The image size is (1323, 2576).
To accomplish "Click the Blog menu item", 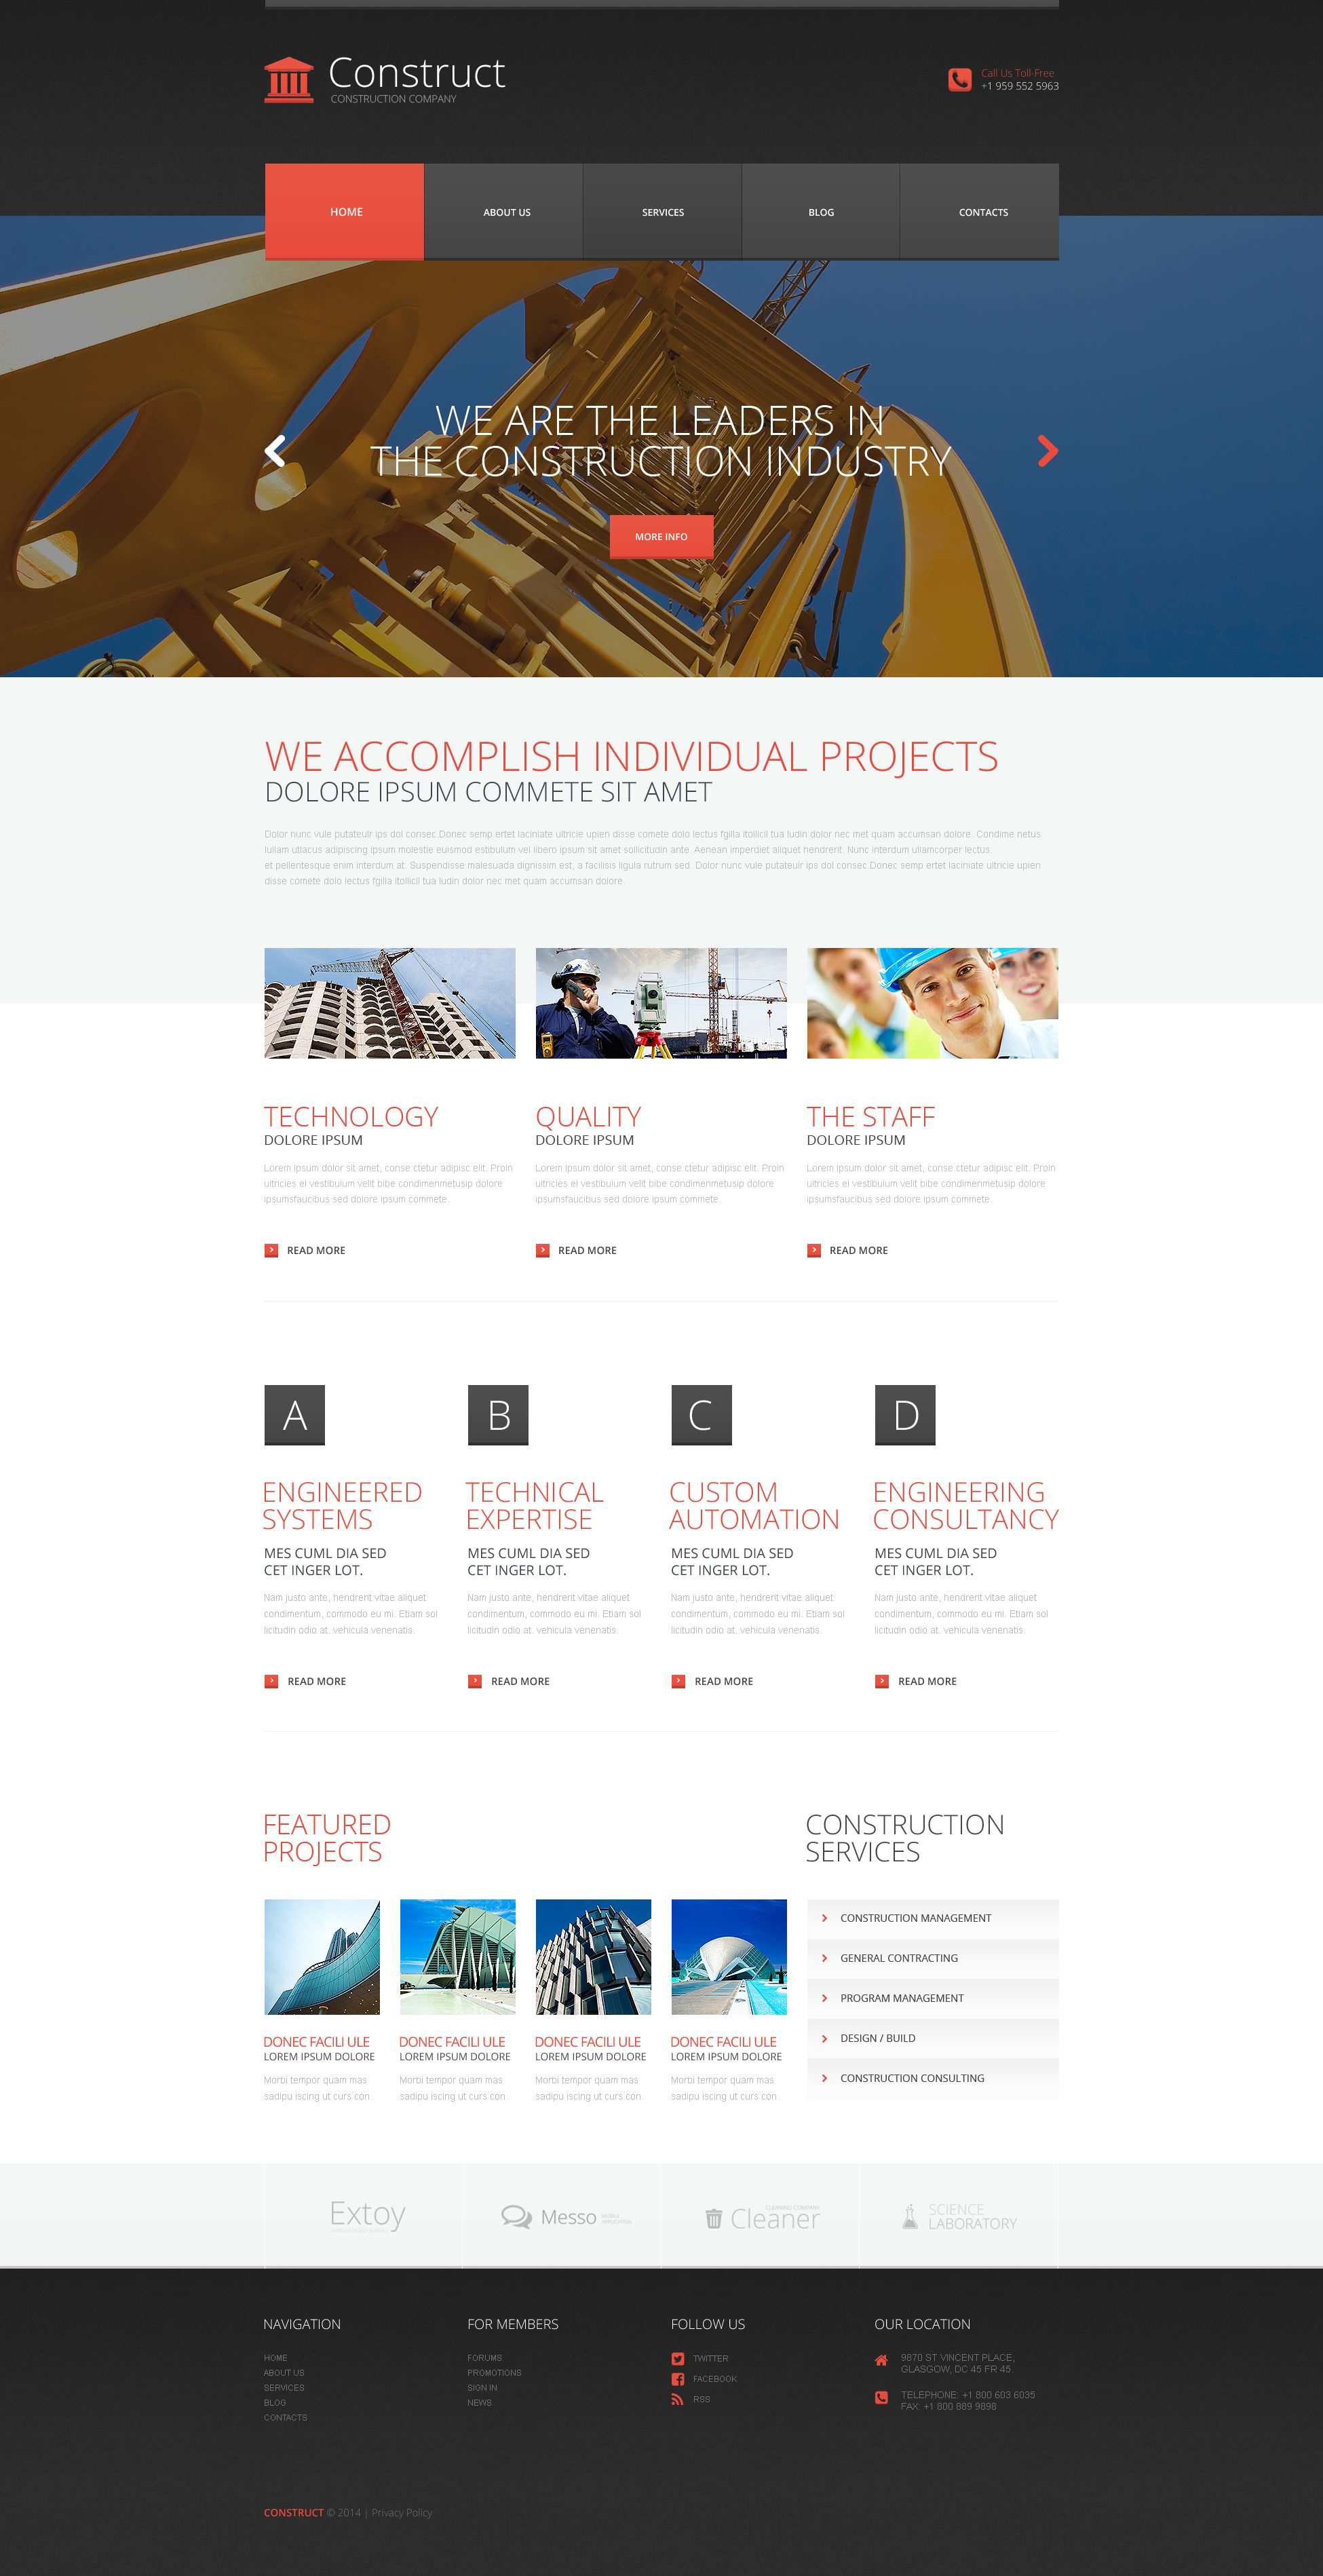I will pos(822,212).
